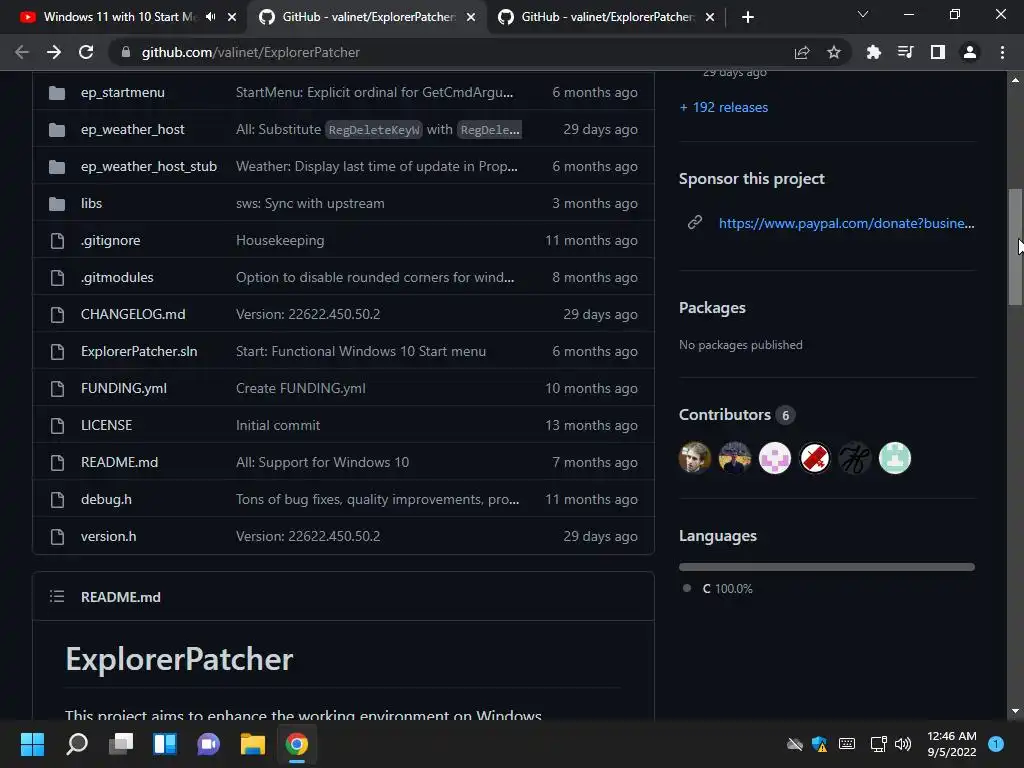Open the .gitignore file
The image size is (1024, 768).
110,240
